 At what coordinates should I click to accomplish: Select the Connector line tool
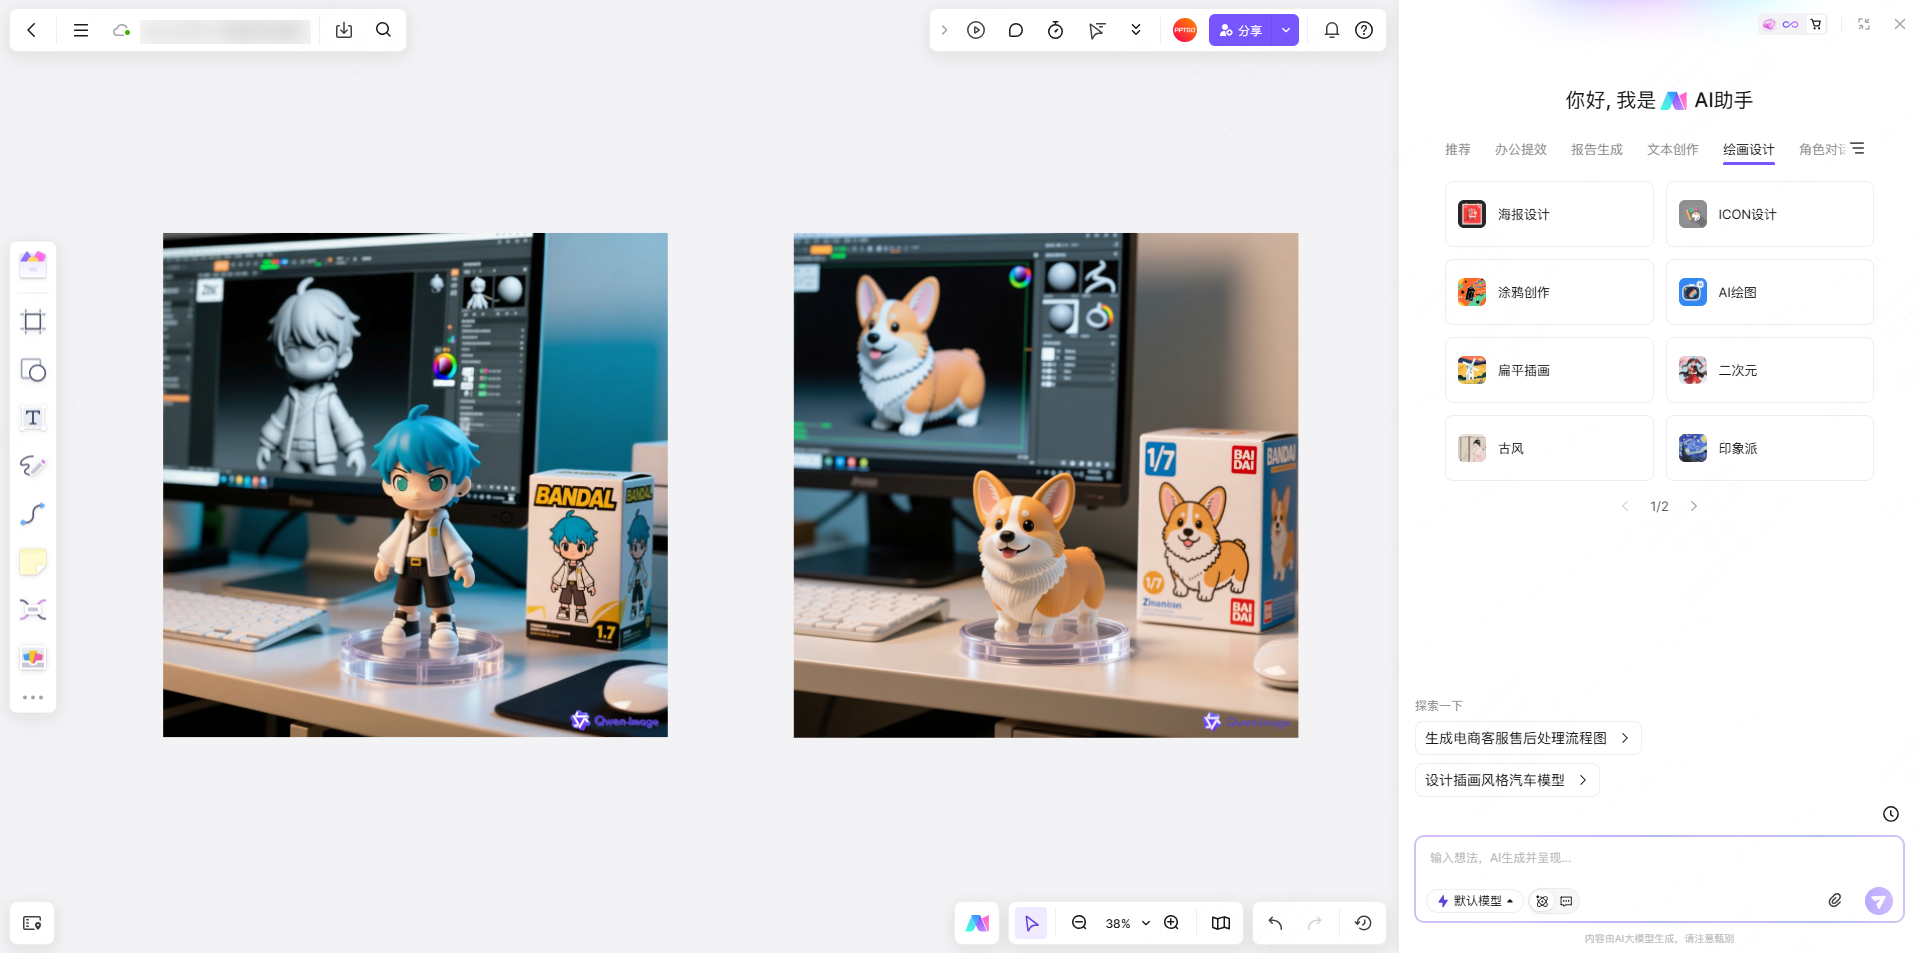click(x=33, y=514)
